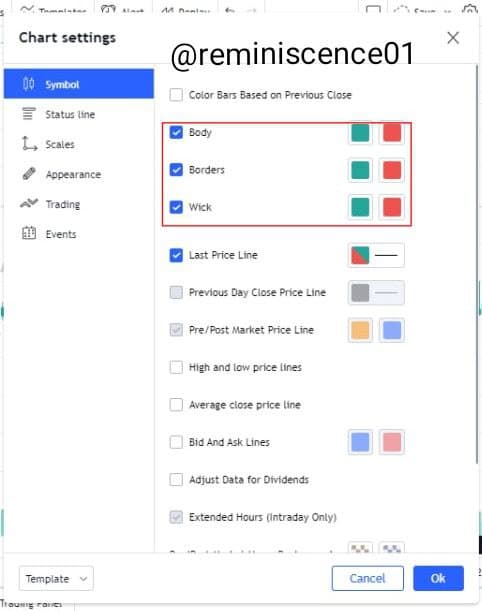The image size is (482, 611).
Task: Click the Scales axis icon
Action: [29, 144]
